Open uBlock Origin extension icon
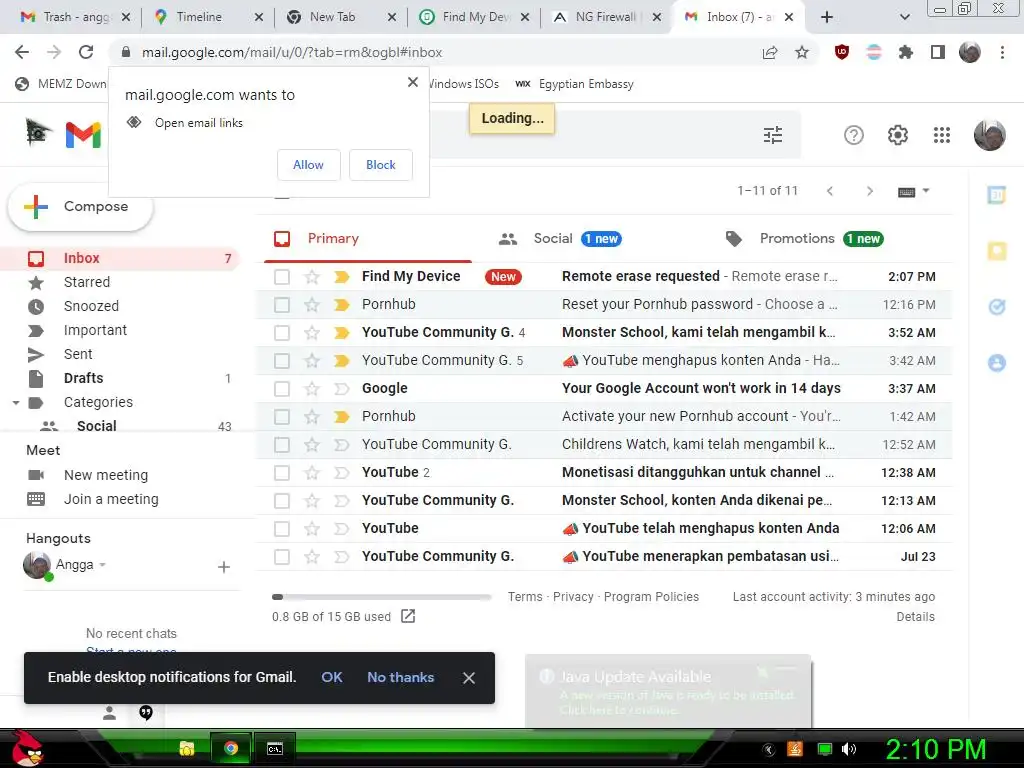 click(842, 52)
